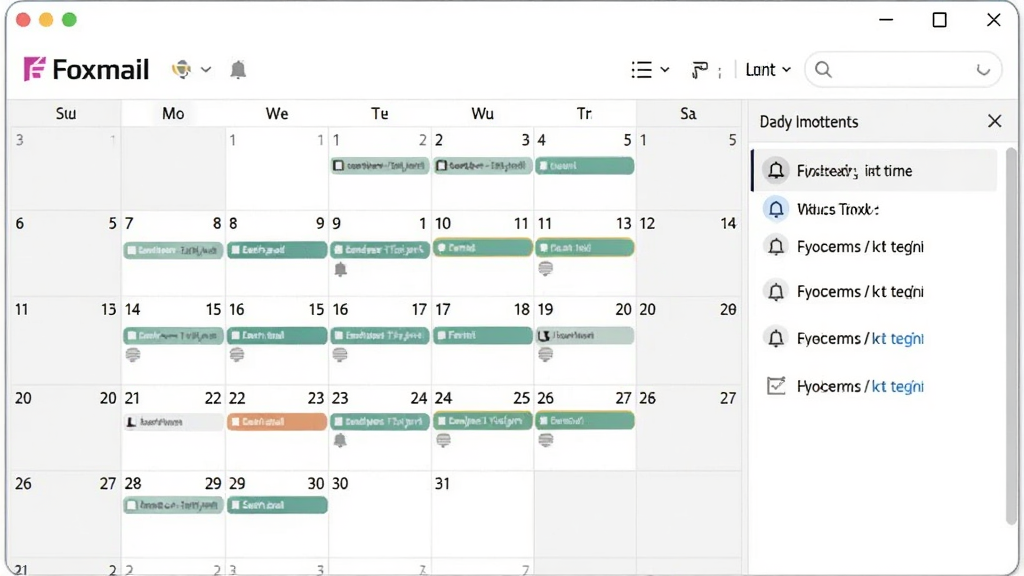Tick the checkbox on Wednesday 2 event
1024x576 pixels.
(441, 166)
